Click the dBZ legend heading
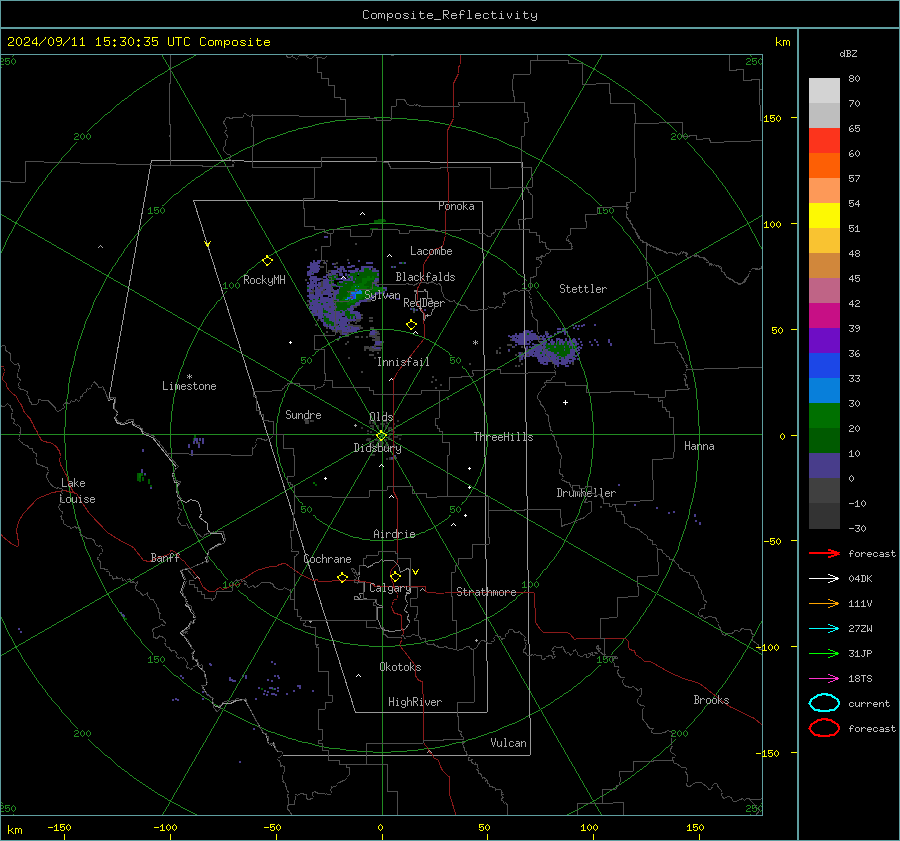 point(848,53)
